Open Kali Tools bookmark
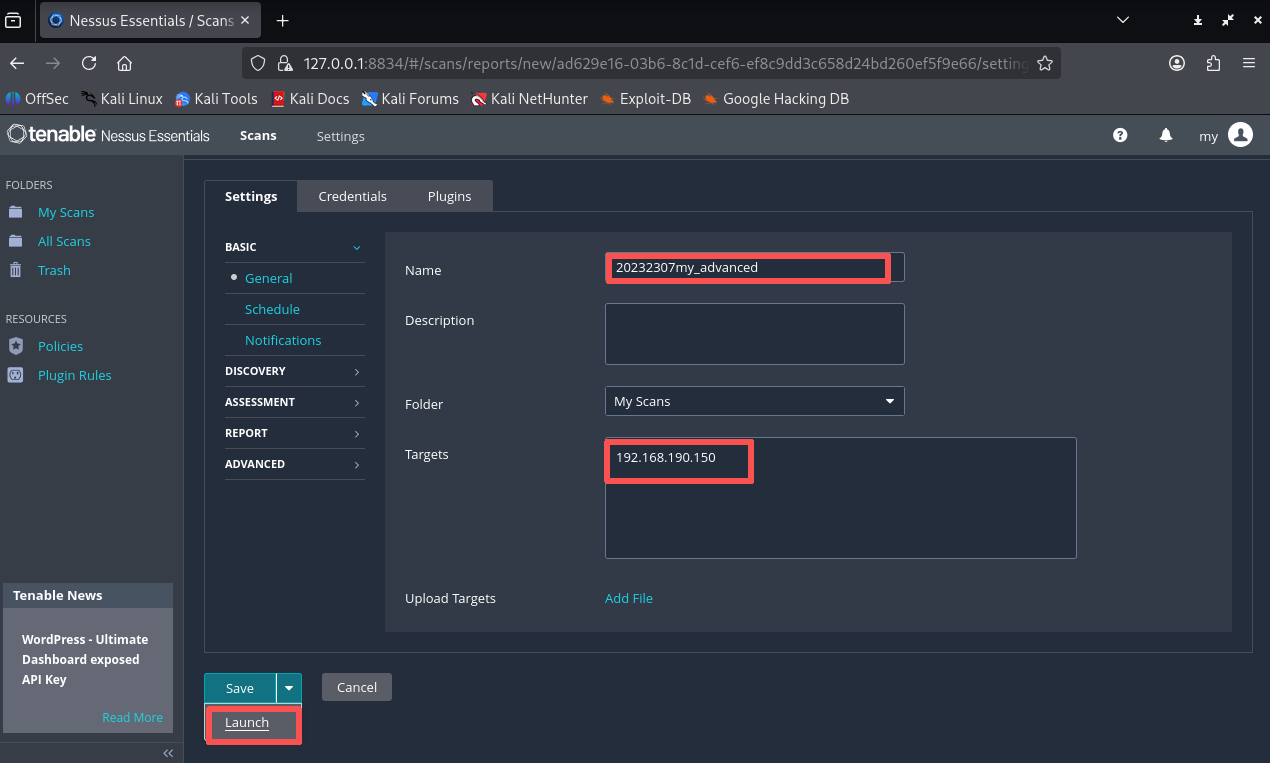1270x763 pixels. pyautogui.click(x=216, y=98)
